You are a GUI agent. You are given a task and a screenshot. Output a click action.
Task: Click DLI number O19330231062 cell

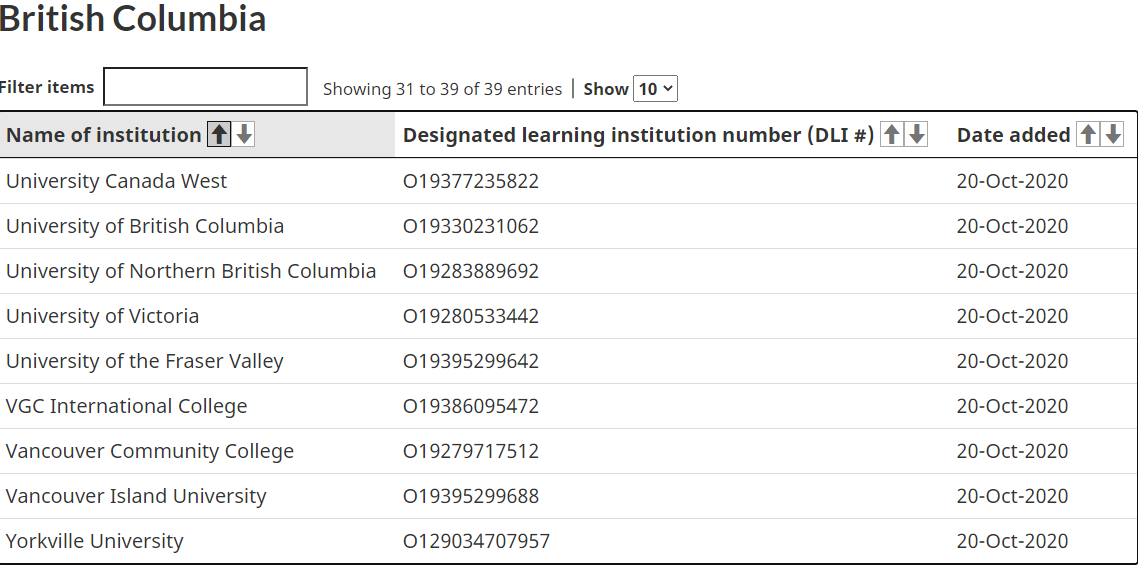coord(471,226)
